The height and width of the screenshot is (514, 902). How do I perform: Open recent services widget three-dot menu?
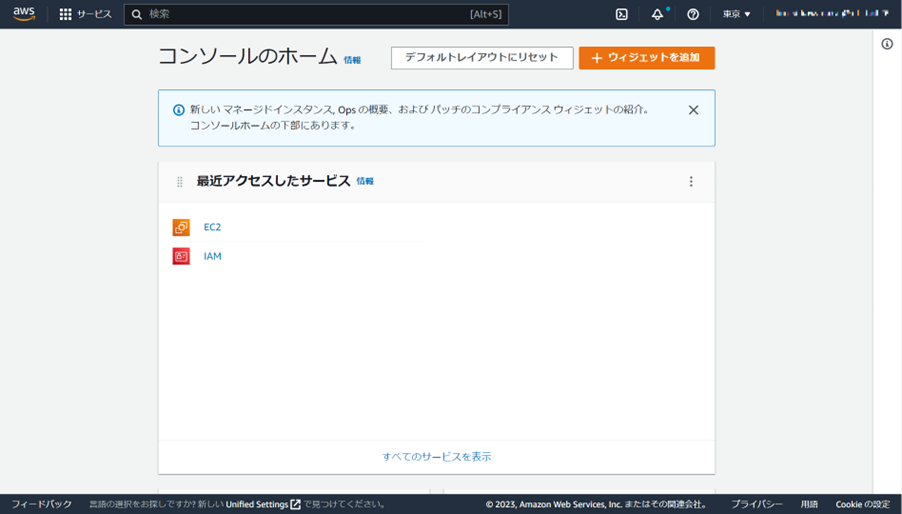pyautogui.click(x=691, y=182)
